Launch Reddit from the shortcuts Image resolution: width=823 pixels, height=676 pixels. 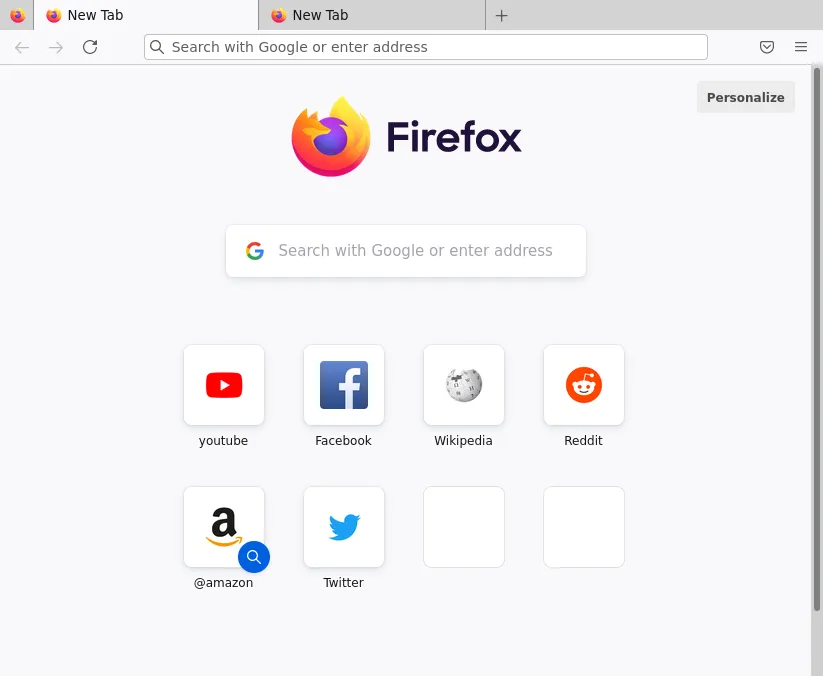click(583, 385)
